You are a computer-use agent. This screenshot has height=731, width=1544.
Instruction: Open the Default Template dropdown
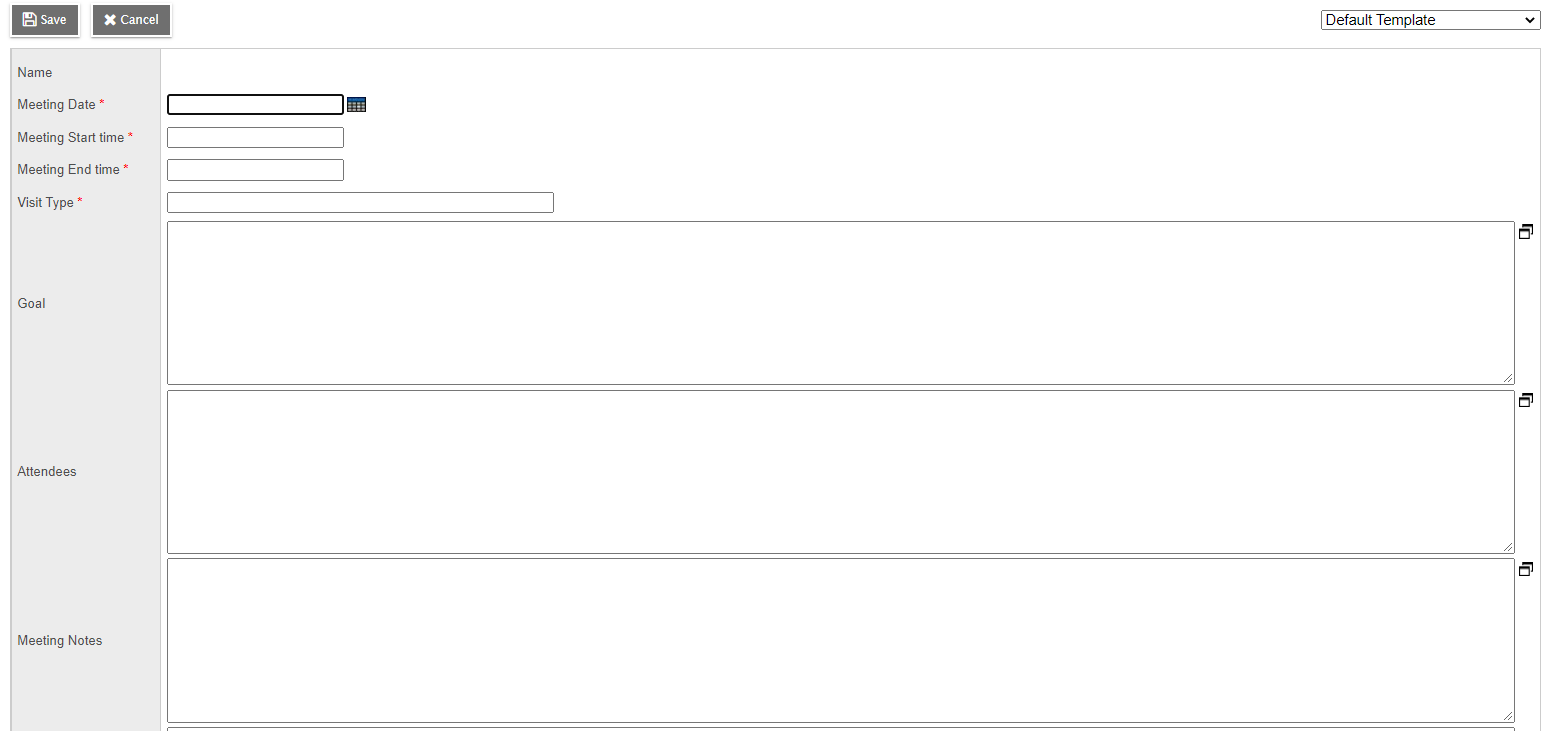coord(1430,20)
